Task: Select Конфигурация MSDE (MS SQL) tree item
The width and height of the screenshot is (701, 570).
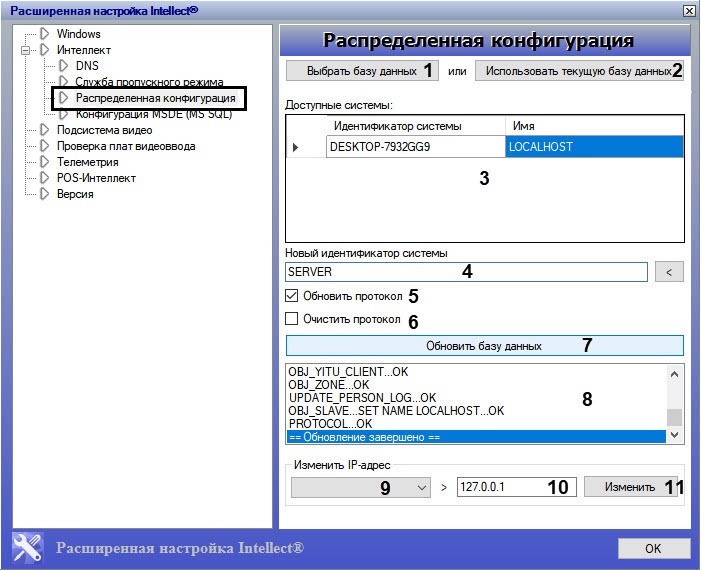Action: 153,114
